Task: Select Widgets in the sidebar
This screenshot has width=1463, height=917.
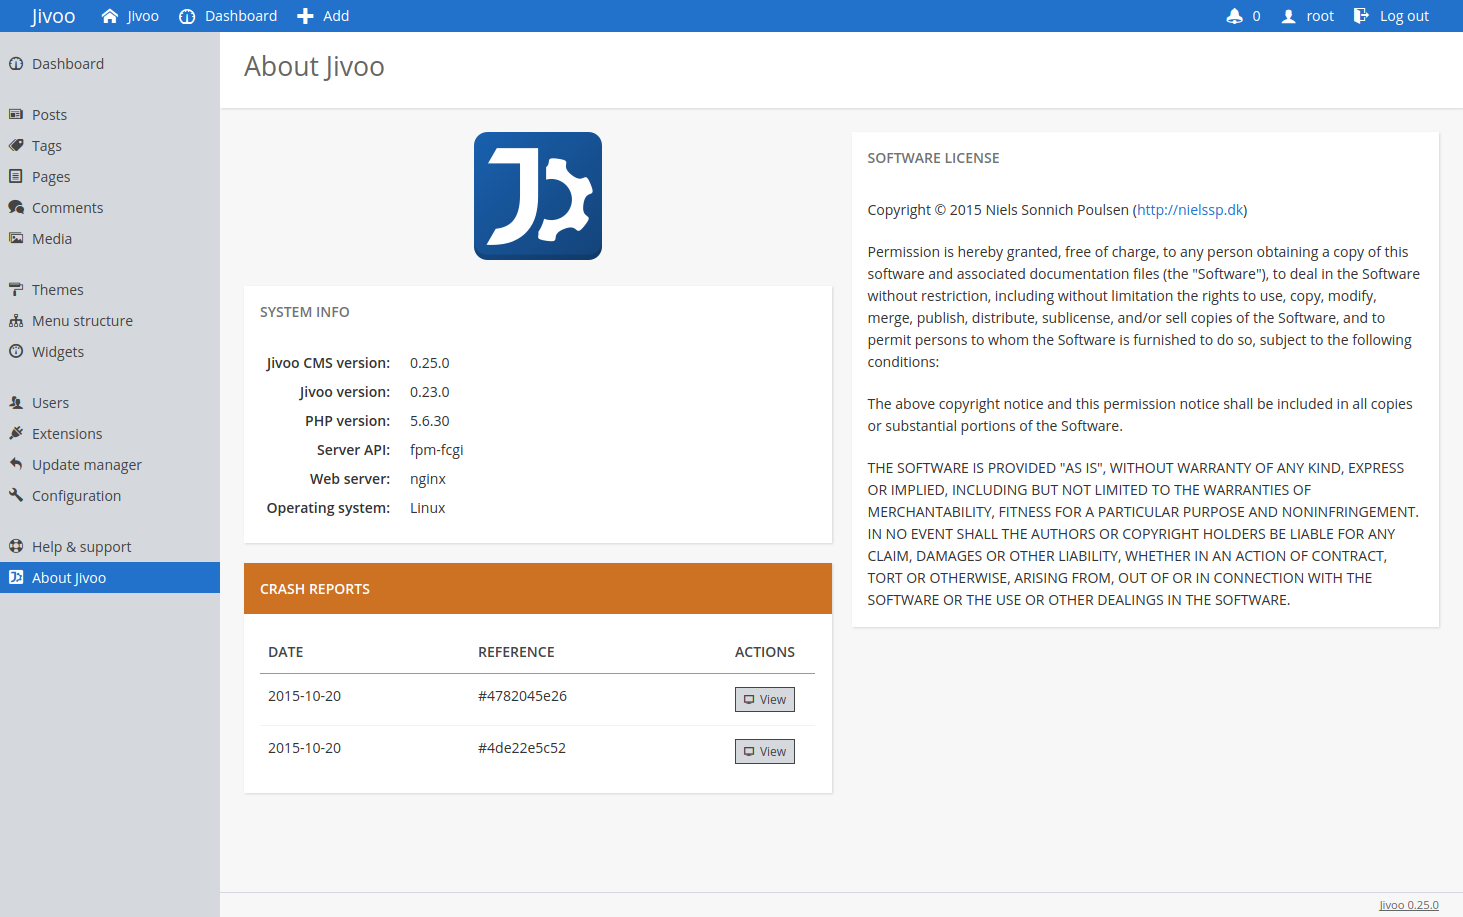Action: [58, 352]
